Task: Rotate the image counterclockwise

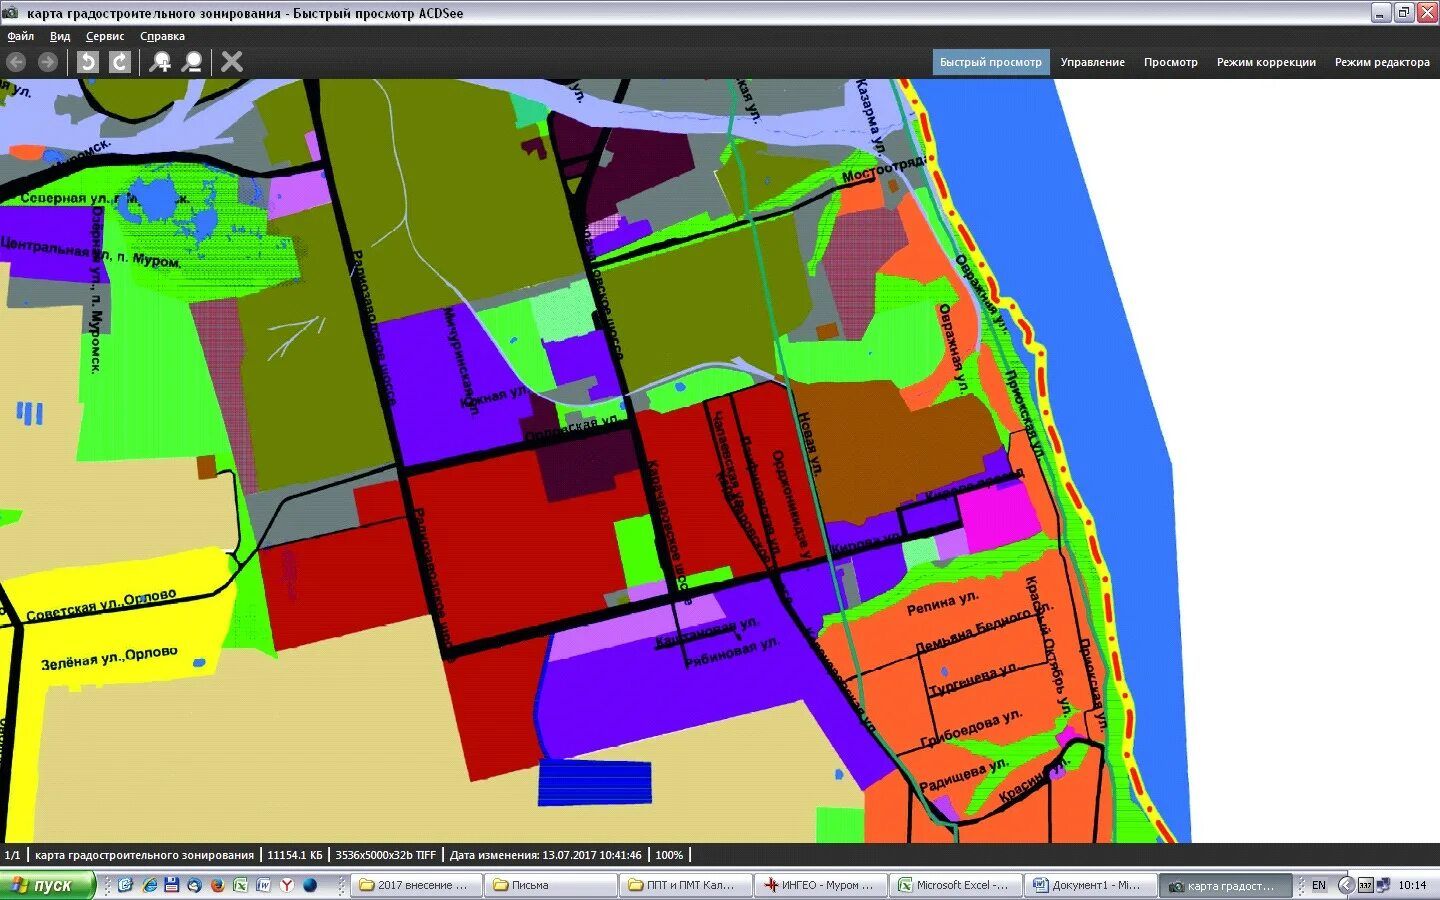Action: pos(88,62)
